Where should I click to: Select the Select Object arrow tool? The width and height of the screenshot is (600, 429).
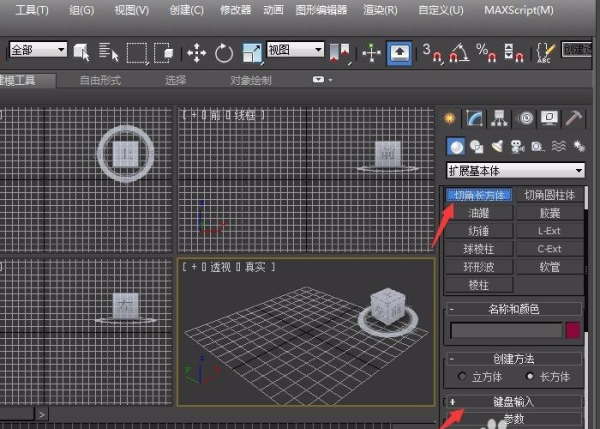81,52
